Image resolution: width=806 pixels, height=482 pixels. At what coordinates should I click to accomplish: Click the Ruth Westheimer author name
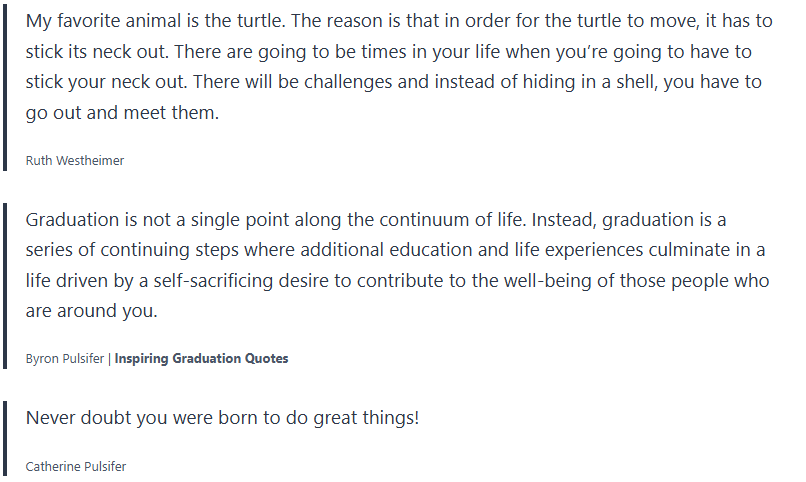[x=75, y=160]
